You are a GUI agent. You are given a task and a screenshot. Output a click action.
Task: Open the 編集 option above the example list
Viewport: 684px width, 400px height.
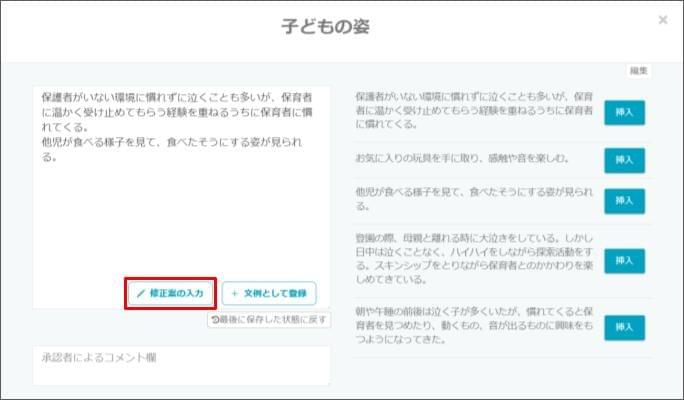coord(639,71)
